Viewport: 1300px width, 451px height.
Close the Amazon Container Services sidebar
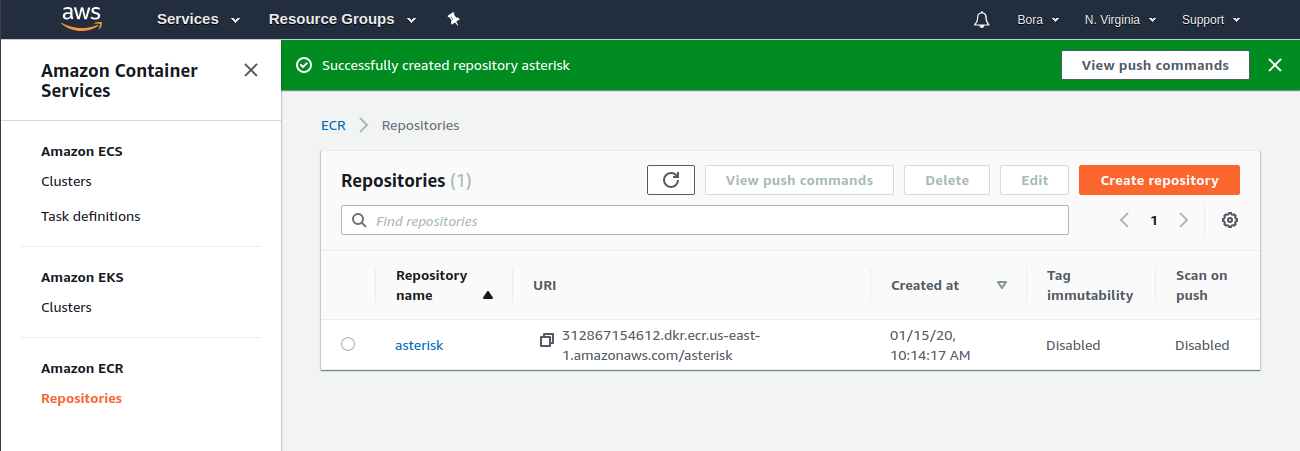(251, 70)
